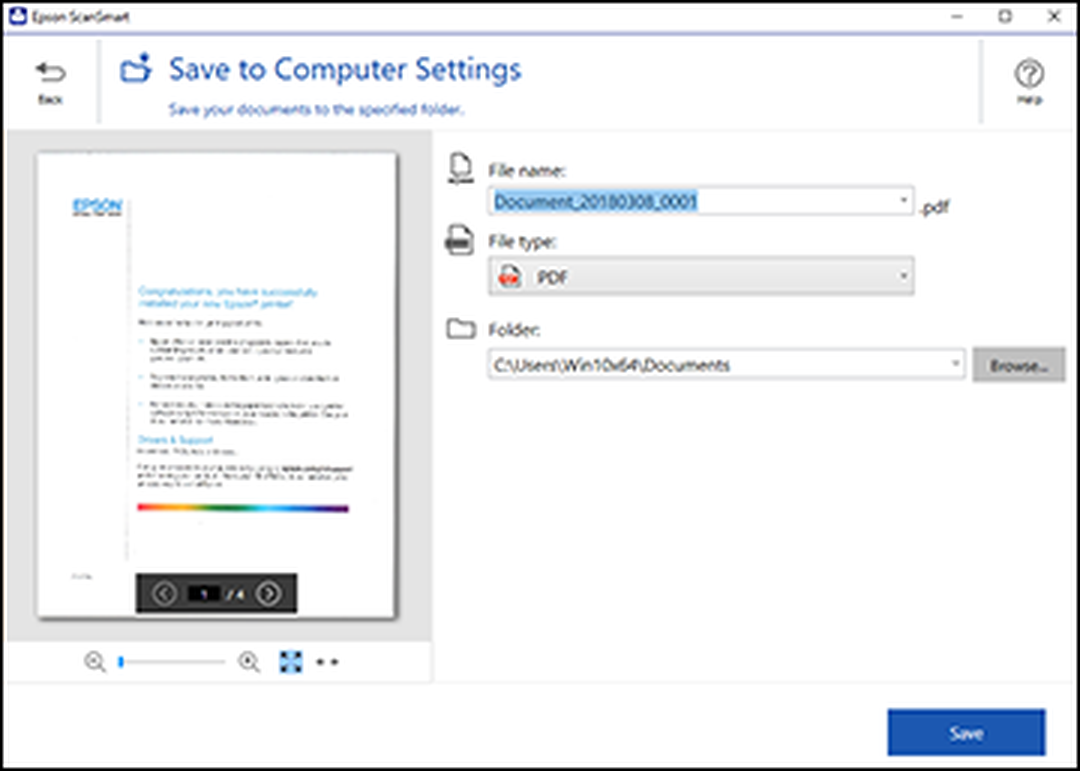1080x771 pixels.
Task: Go to next page with the right arrow
Action: tap(269, 593)
